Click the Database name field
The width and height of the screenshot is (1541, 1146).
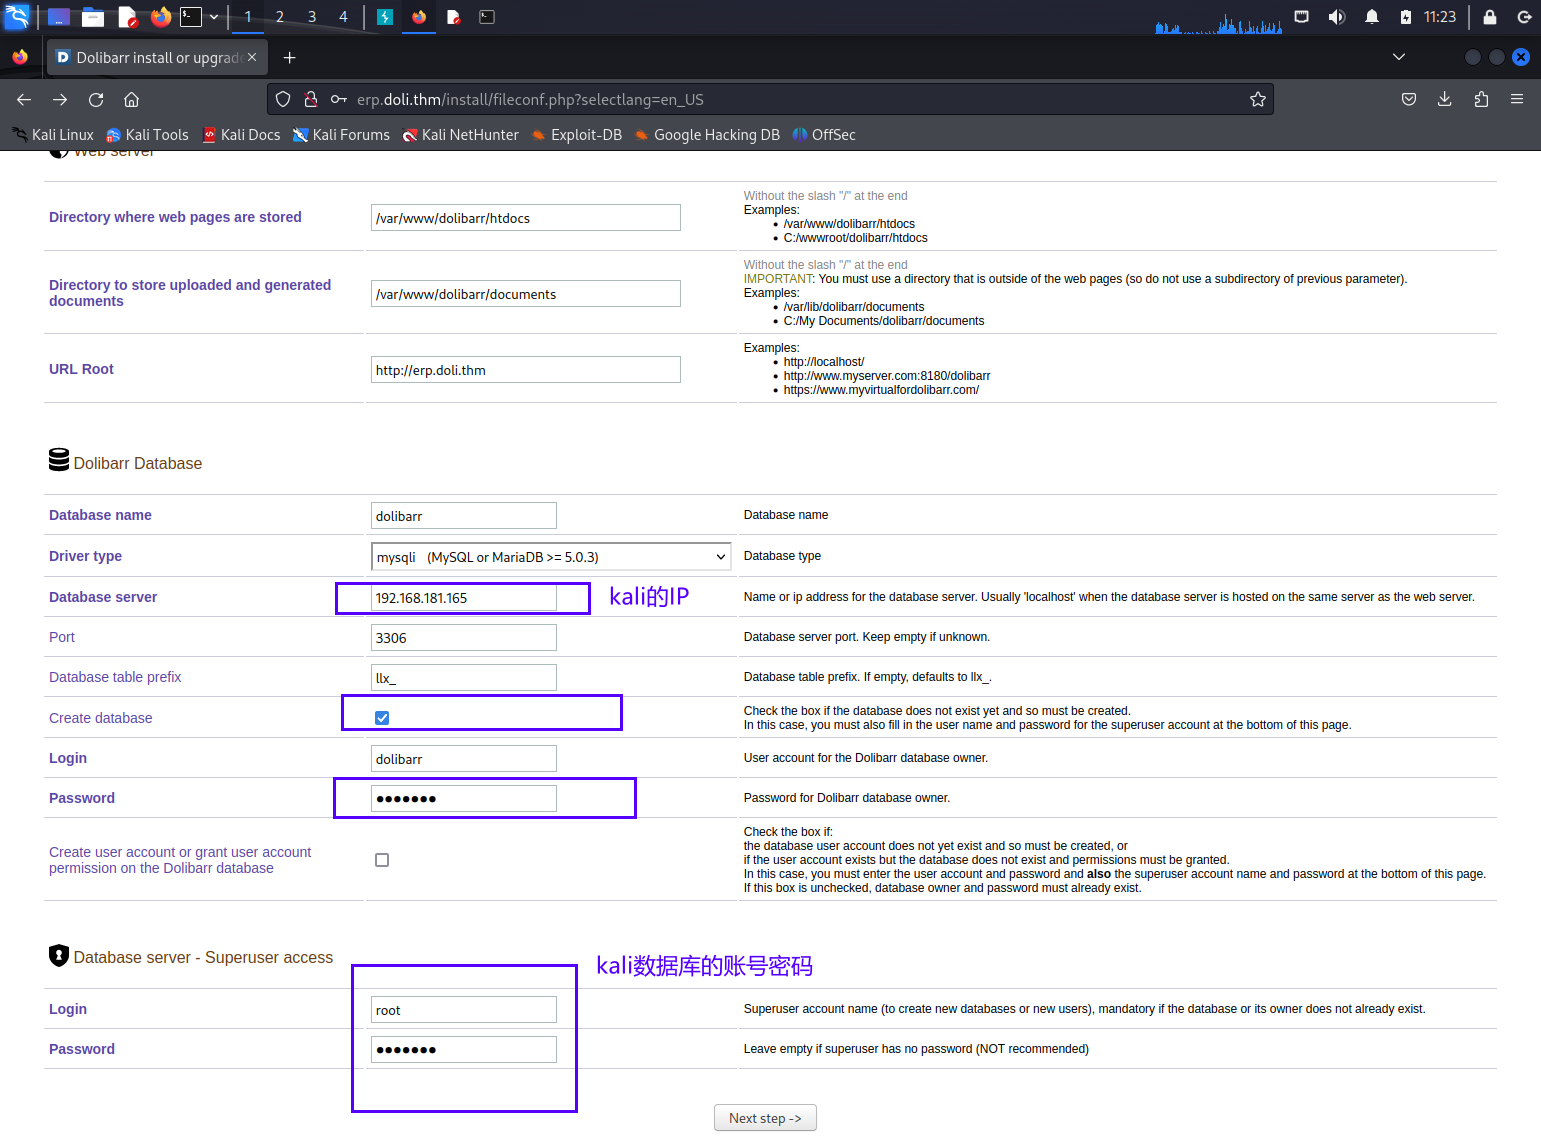click(463, 515)
